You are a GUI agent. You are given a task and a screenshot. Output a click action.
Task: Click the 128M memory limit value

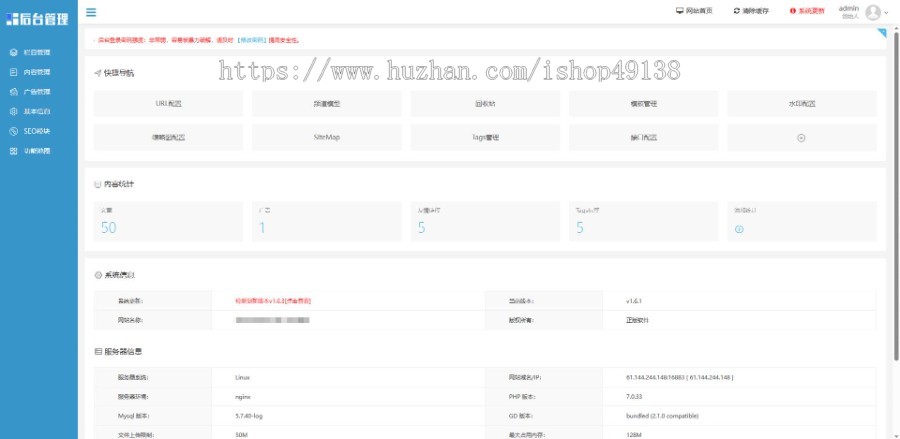coord(634,435)
